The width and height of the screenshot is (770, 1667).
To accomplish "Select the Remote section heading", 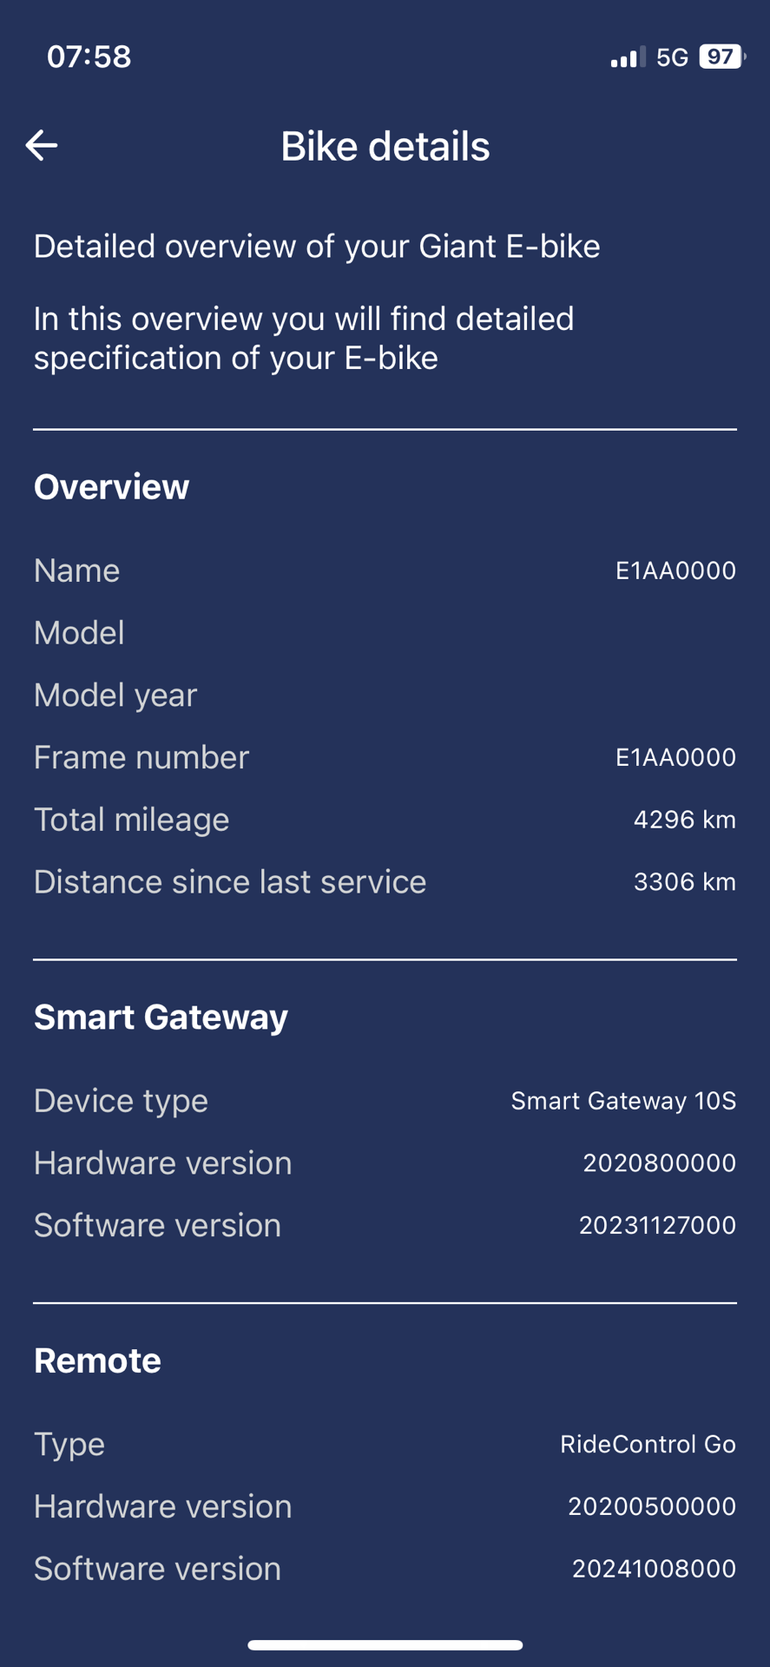I will click(x=97, y=1360).
